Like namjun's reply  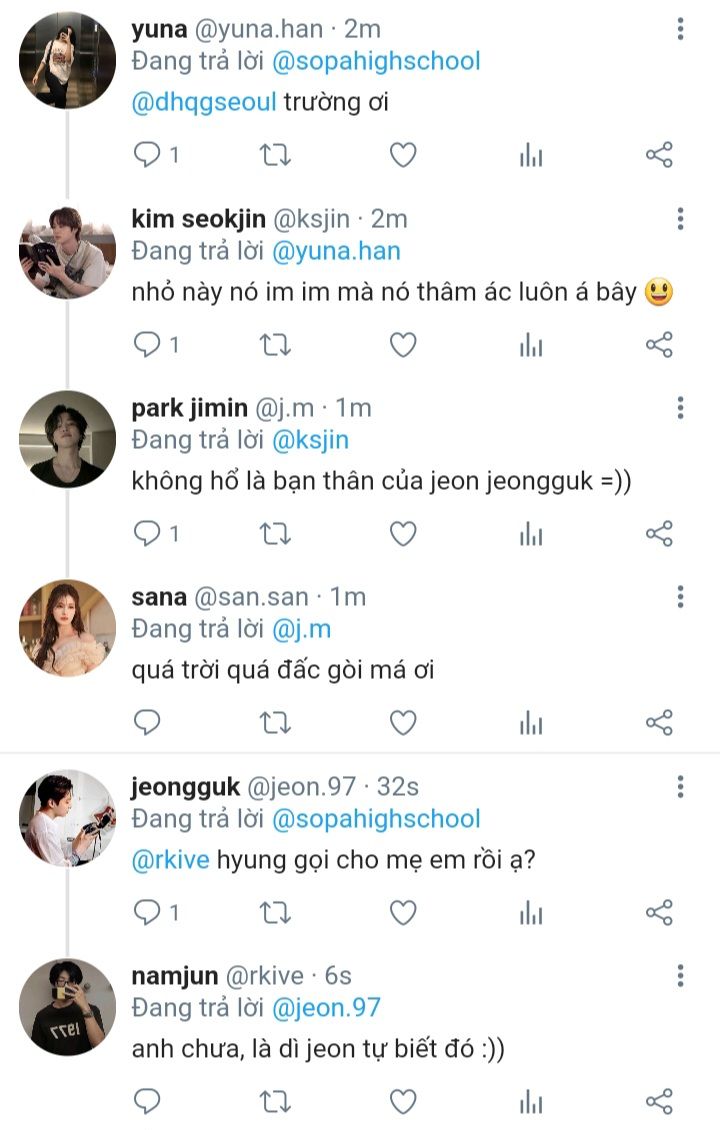coord(403,1102)
